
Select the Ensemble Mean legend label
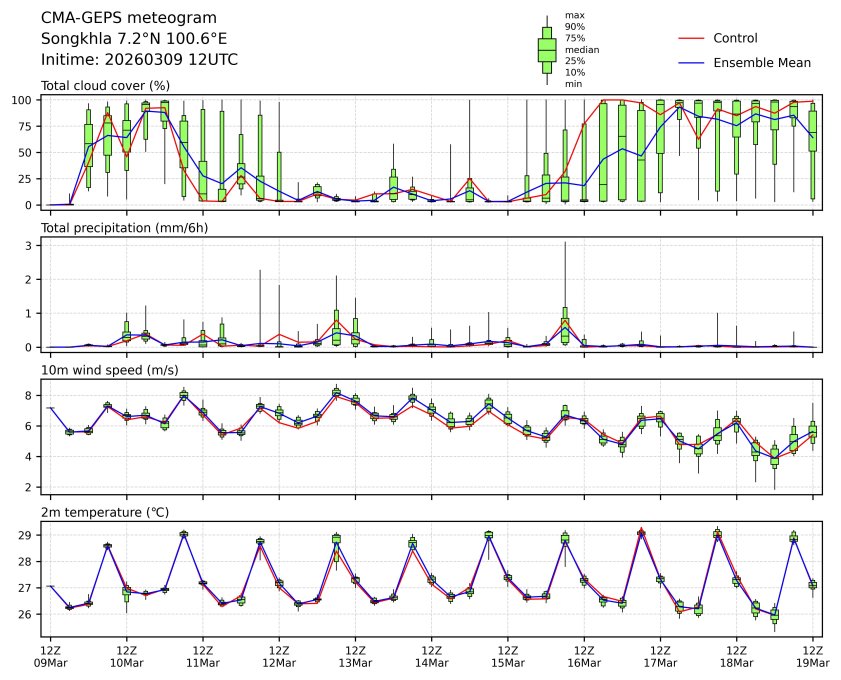click(x=761, y=62)
